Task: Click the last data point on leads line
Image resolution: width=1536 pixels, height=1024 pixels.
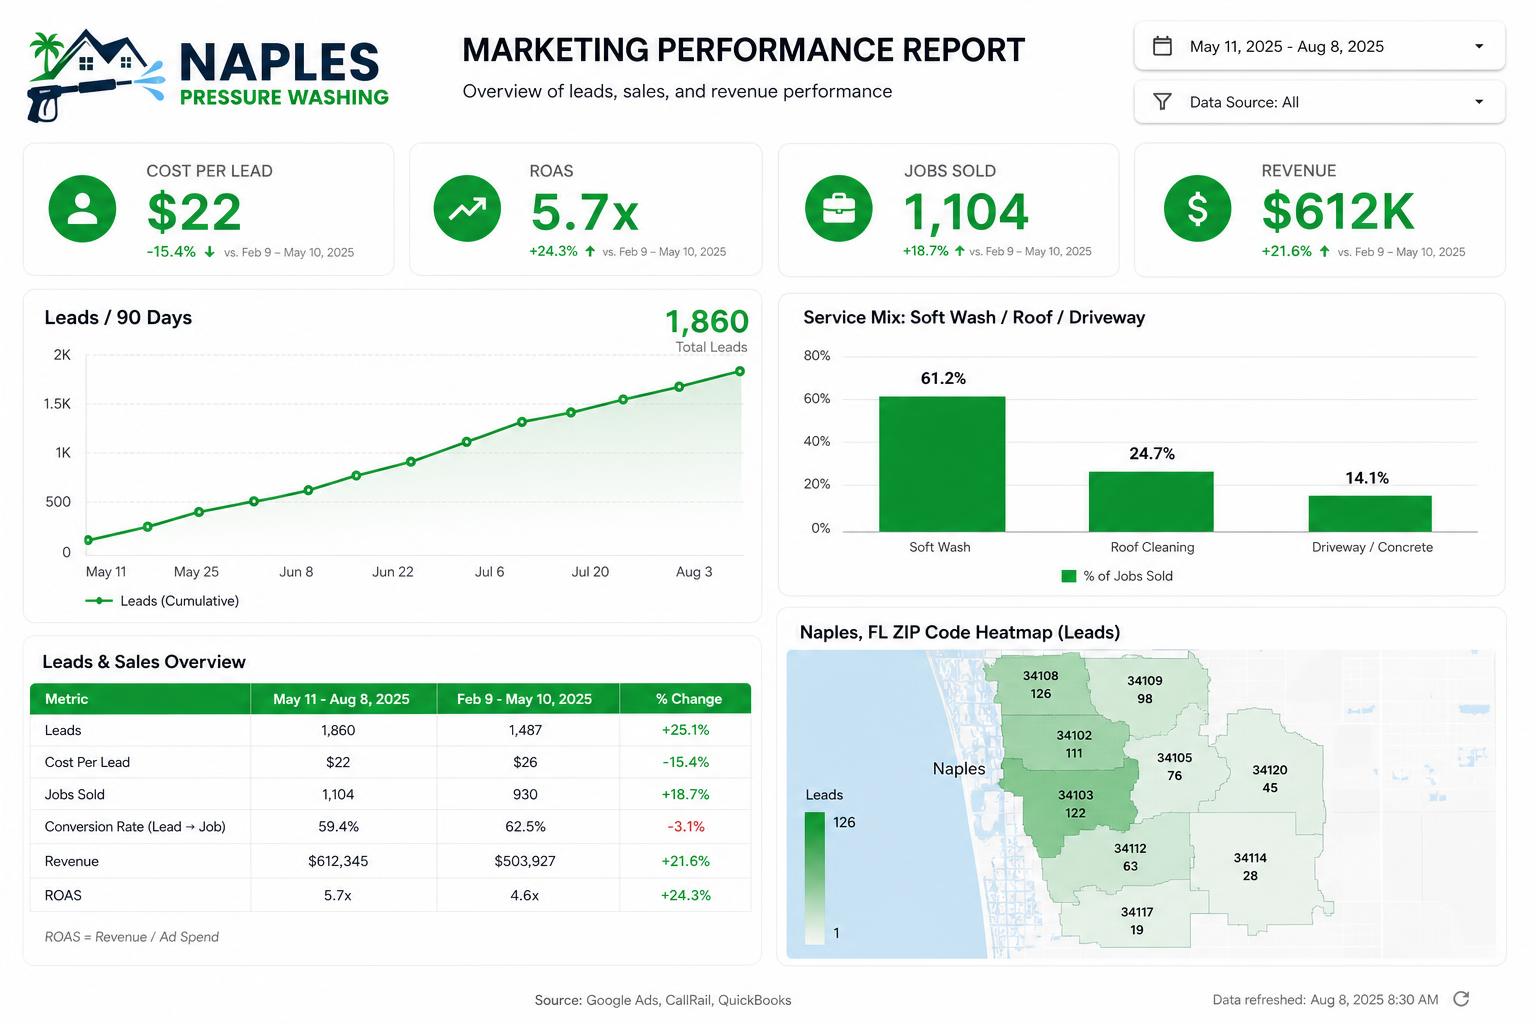Action: 740,371
